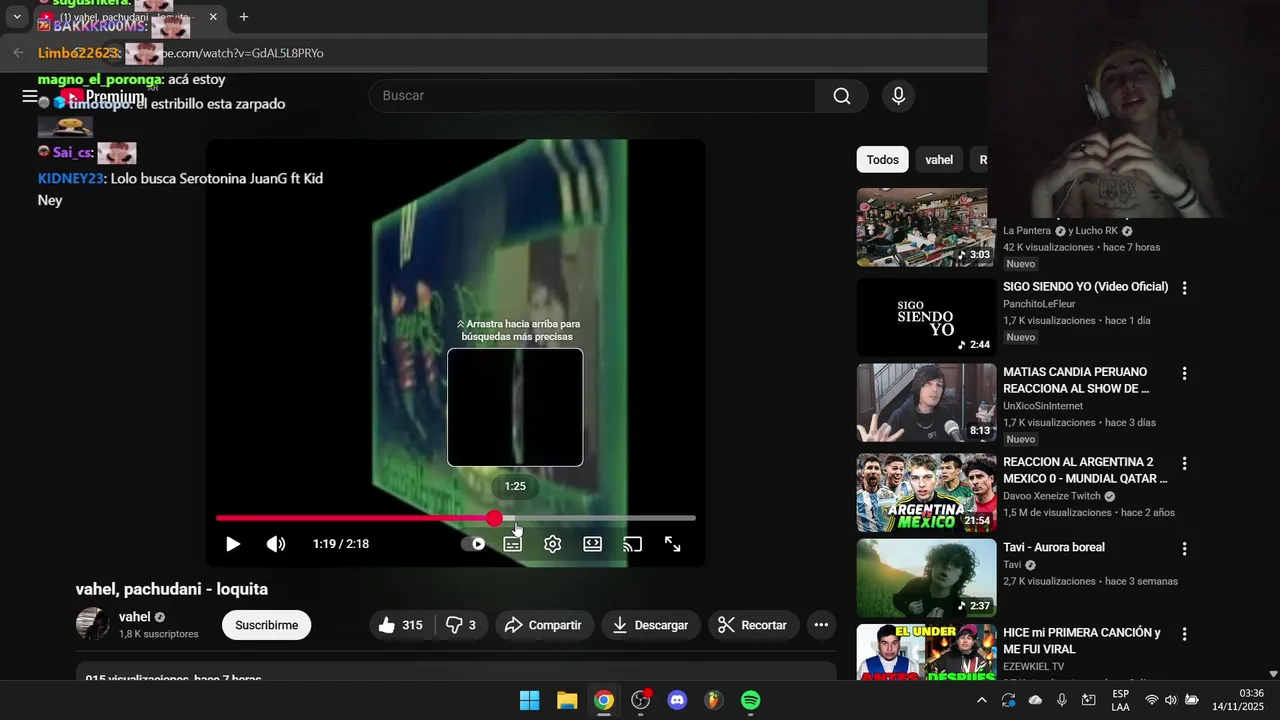The image size is (1280, 720).
Task: Open the La Pantera y Lucho RK thumbnail
Action: (926, 228)
